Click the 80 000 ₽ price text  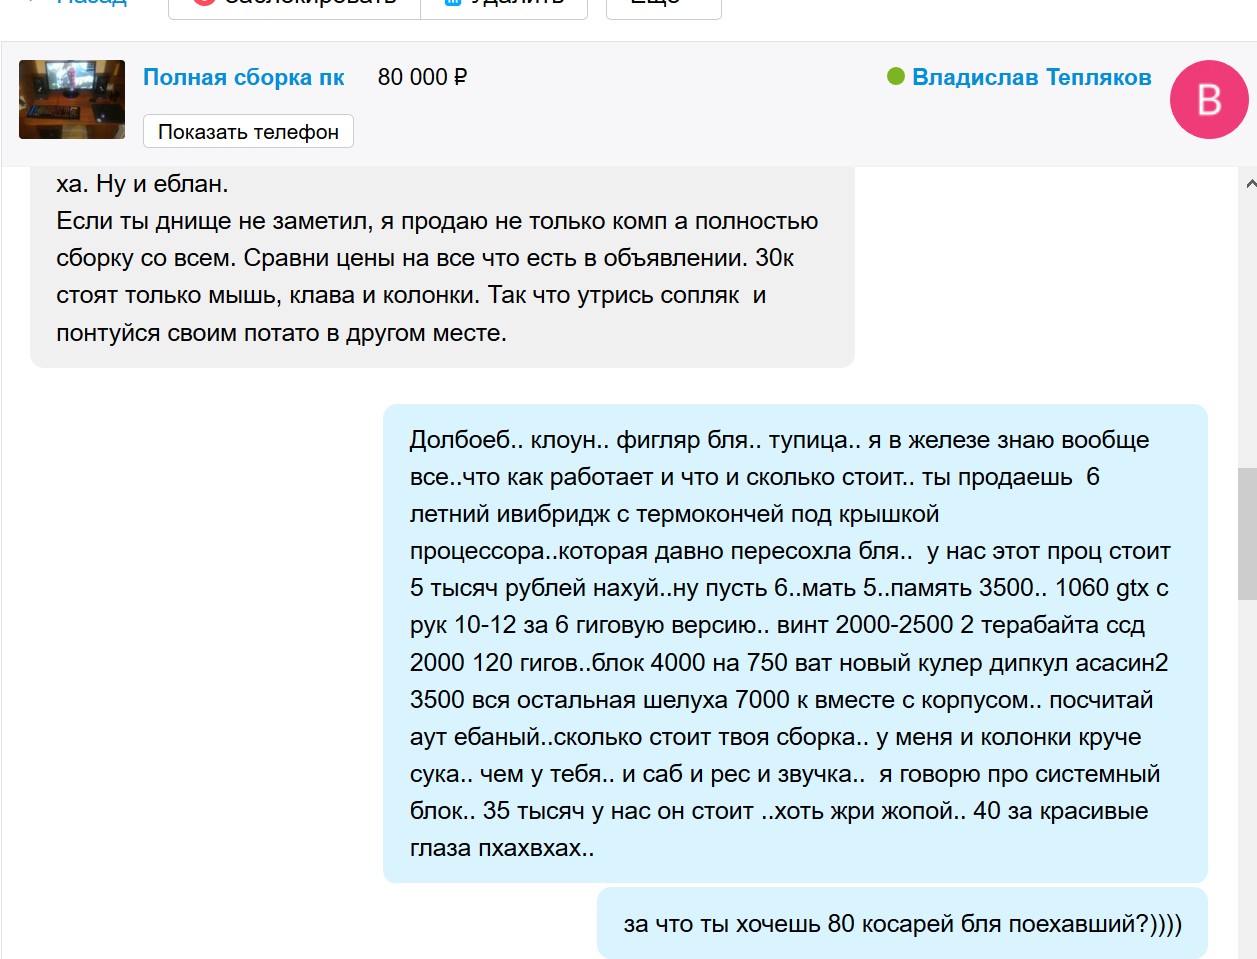coord(422,77)
